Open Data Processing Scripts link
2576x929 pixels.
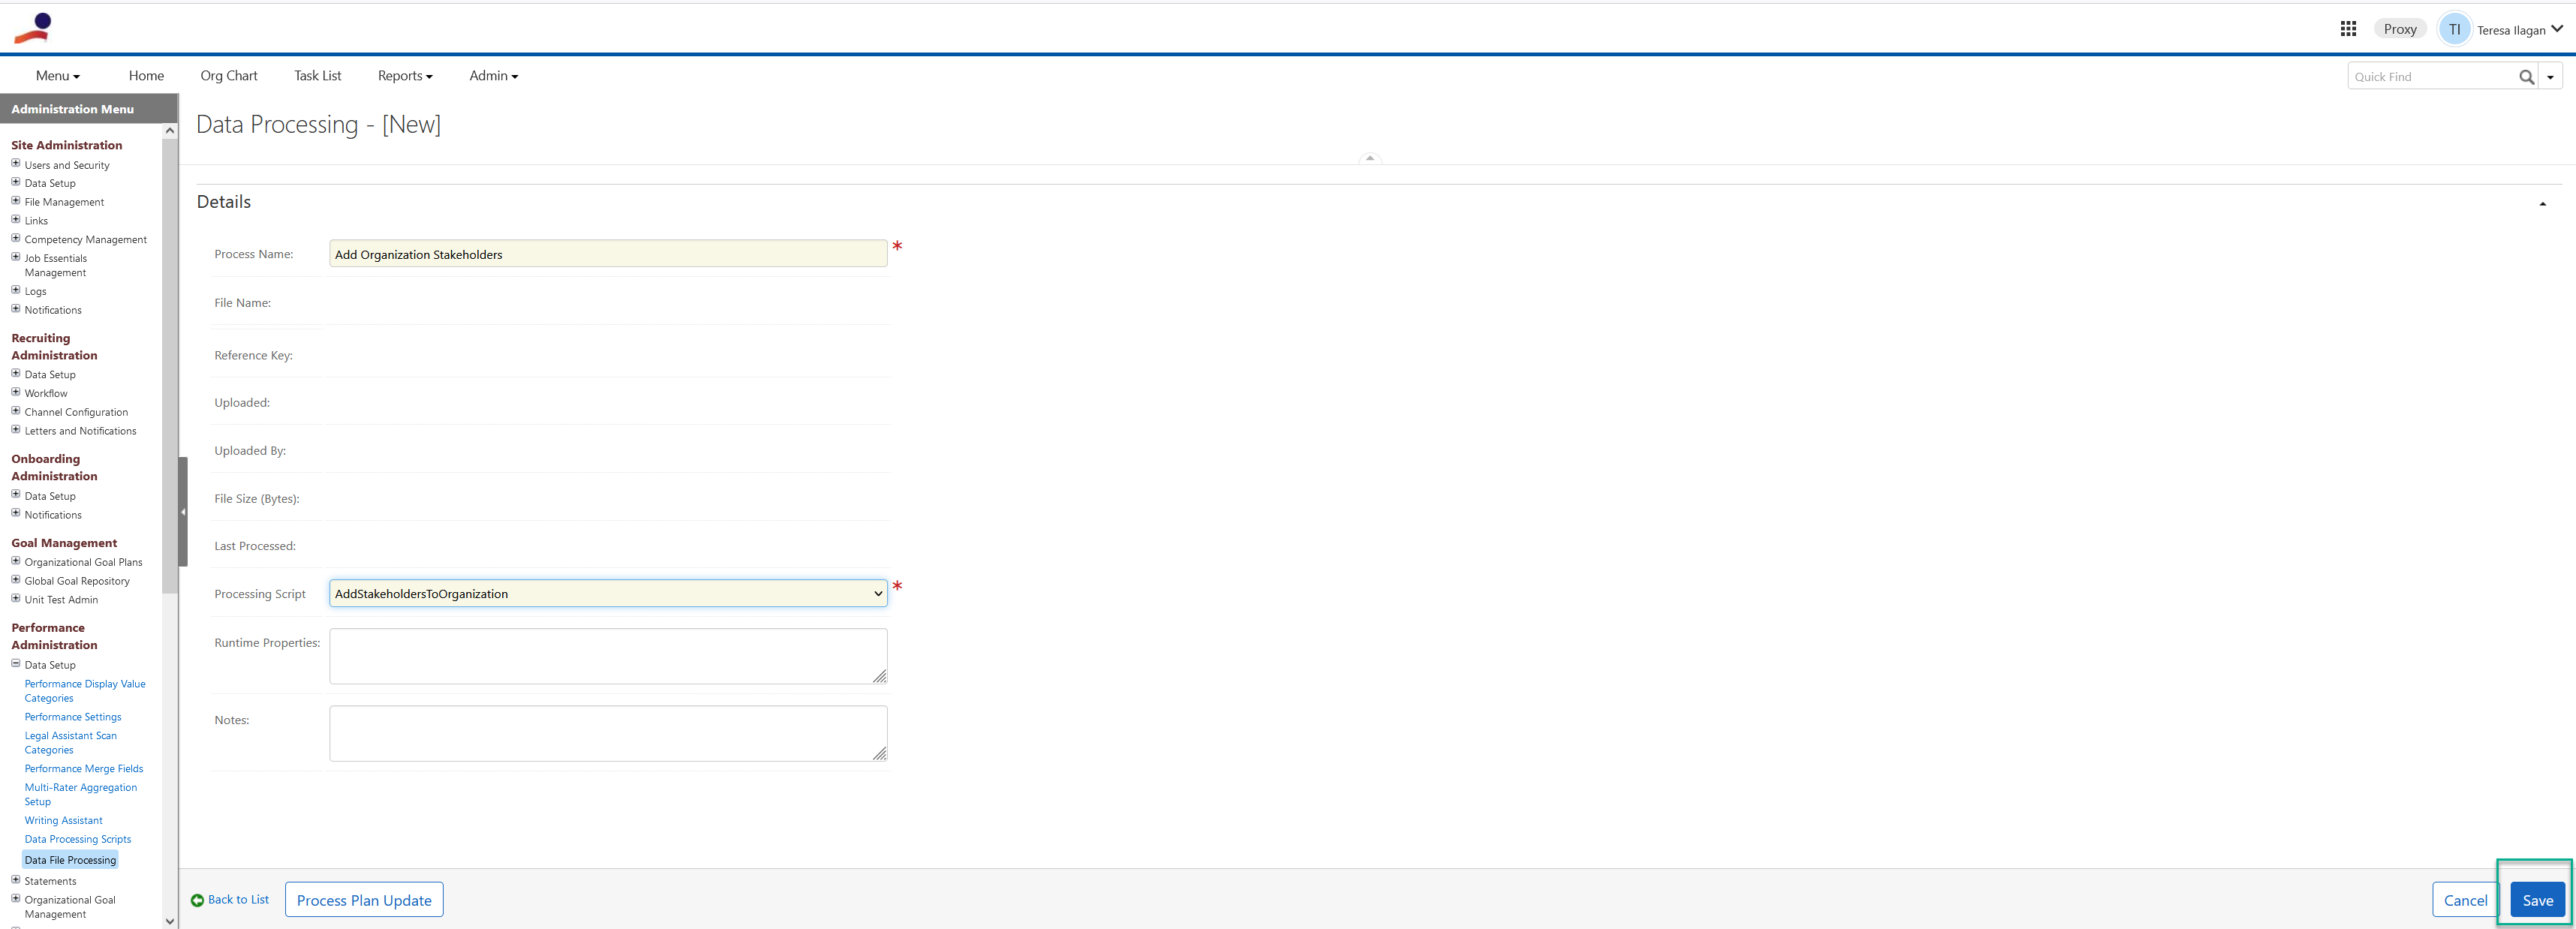click(x=78, y=839)
